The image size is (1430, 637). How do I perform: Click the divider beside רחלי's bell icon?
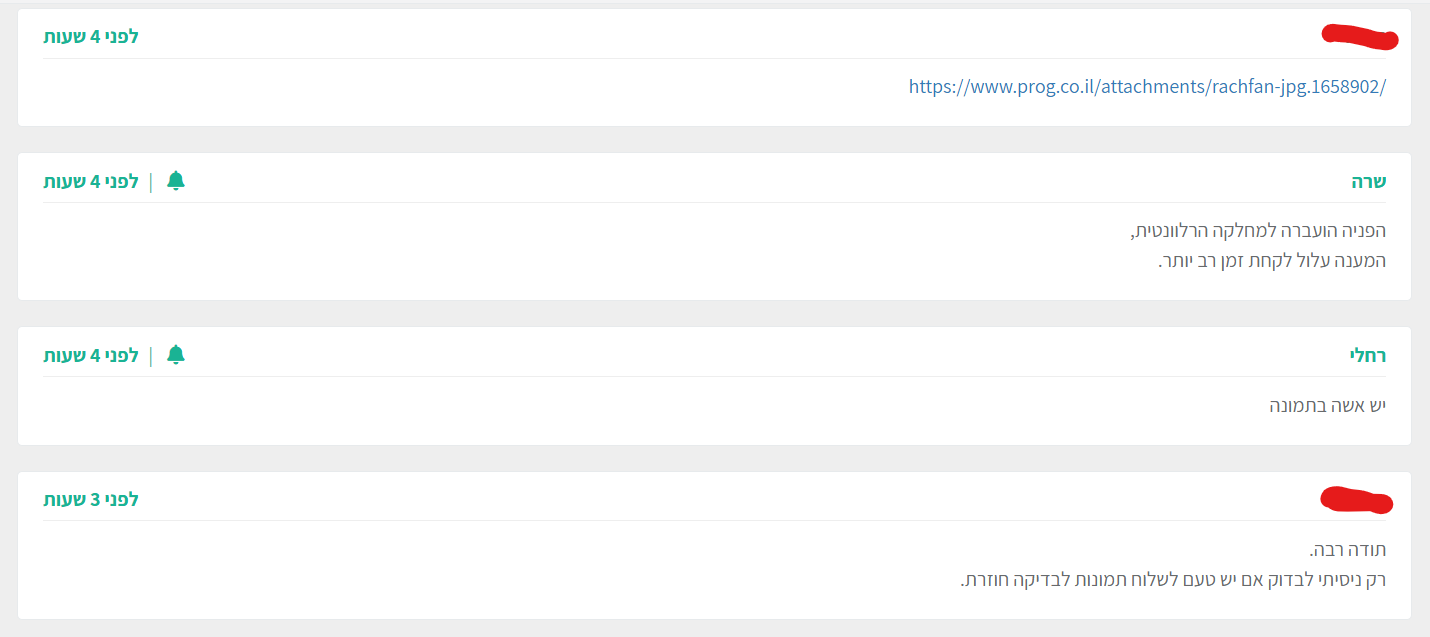coord(151,355)
